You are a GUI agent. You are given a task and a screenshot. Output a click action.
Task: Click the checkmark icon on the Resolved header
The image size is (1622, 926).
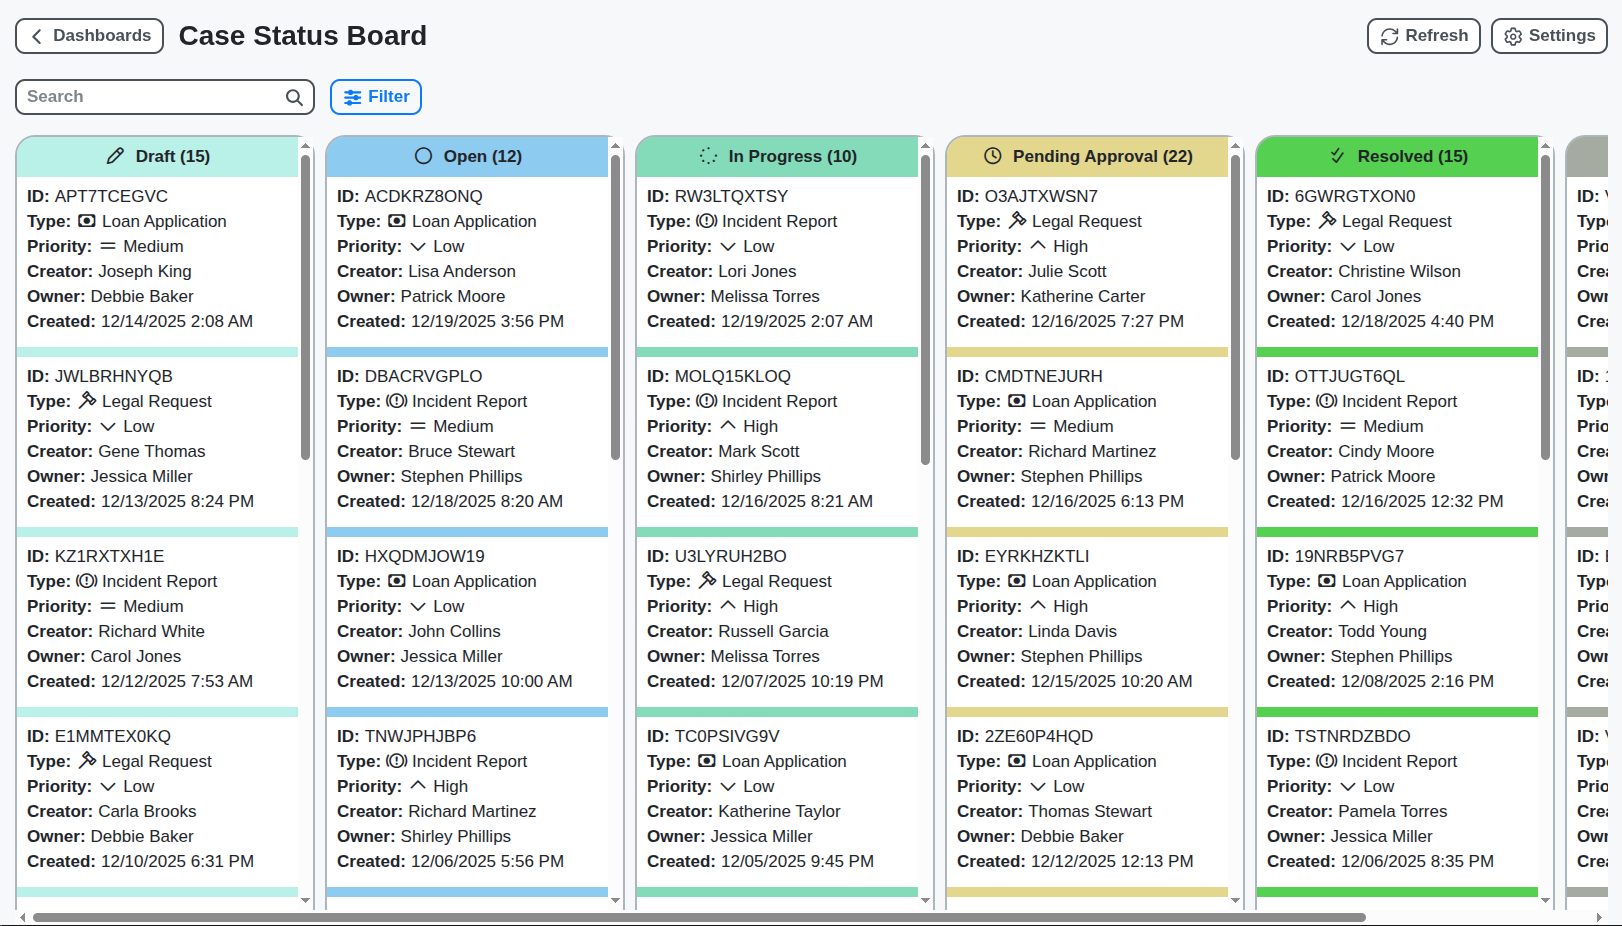1337,156
